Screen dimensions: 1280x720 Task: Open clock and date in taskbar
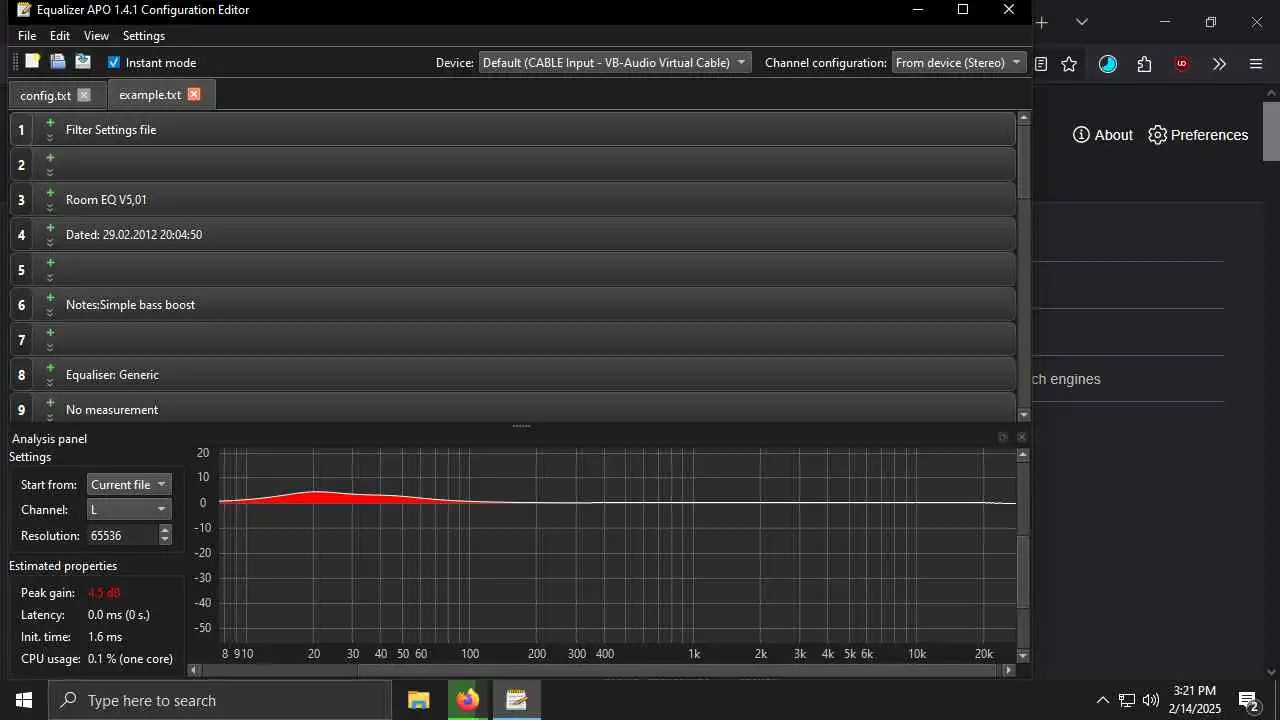tap(1196, 700)
